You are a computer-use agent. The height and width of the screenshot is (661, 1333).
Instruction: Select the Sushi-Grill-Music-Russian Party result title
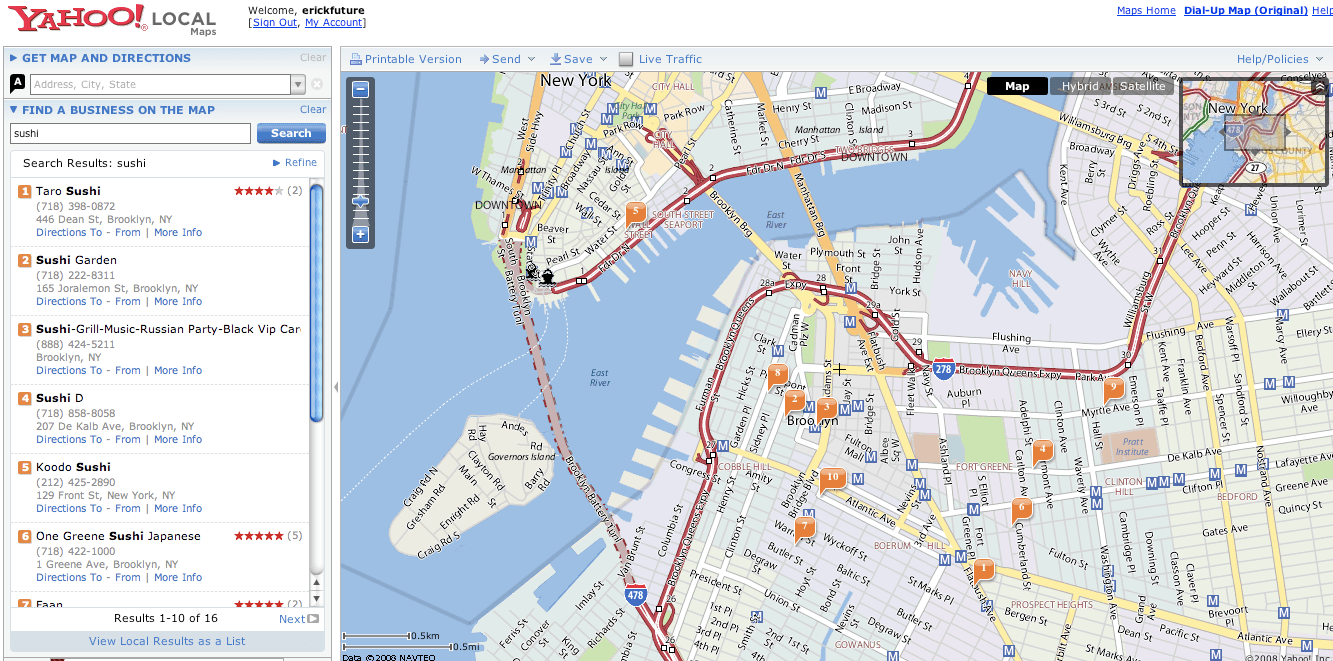[168, 329]
